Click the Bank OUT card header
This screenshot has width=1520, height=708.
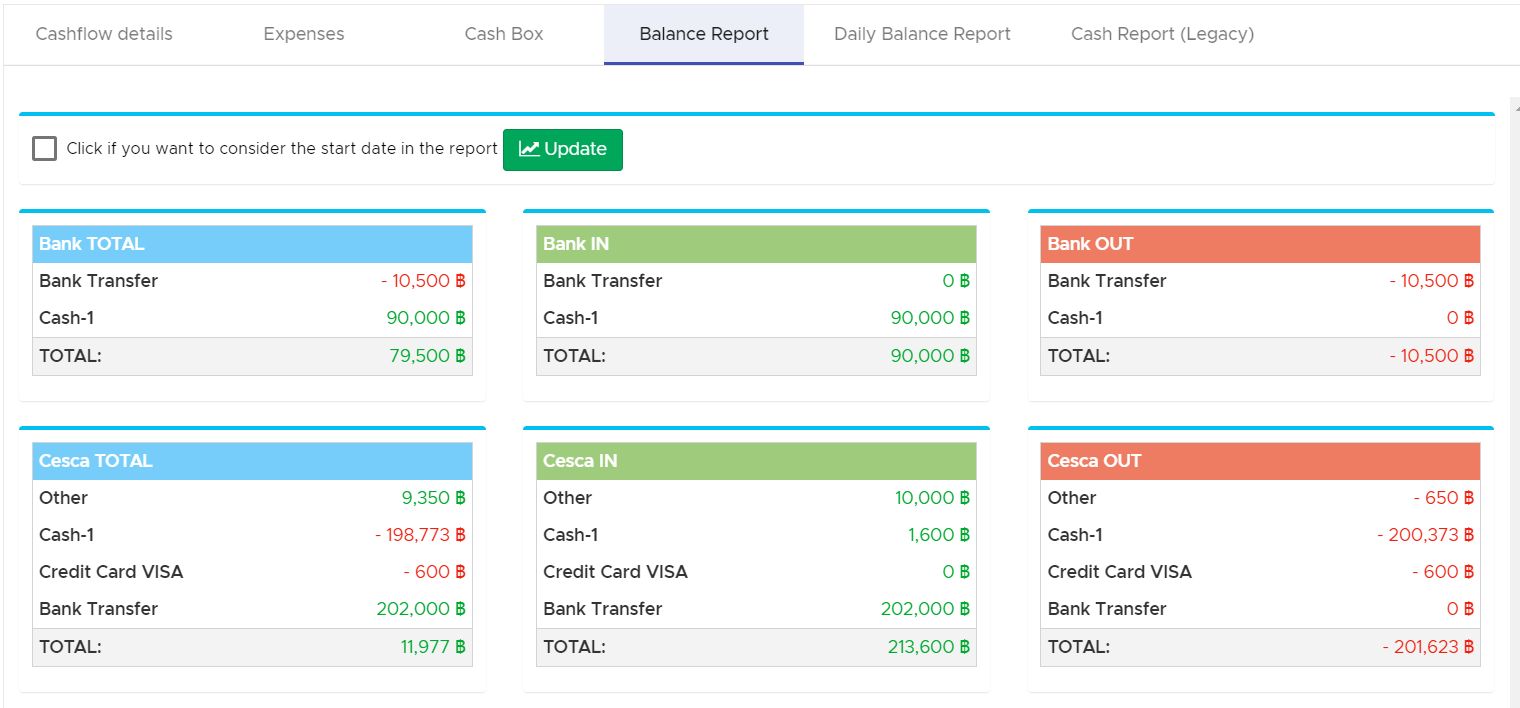pyautogui.click(x=1260, y=244)
